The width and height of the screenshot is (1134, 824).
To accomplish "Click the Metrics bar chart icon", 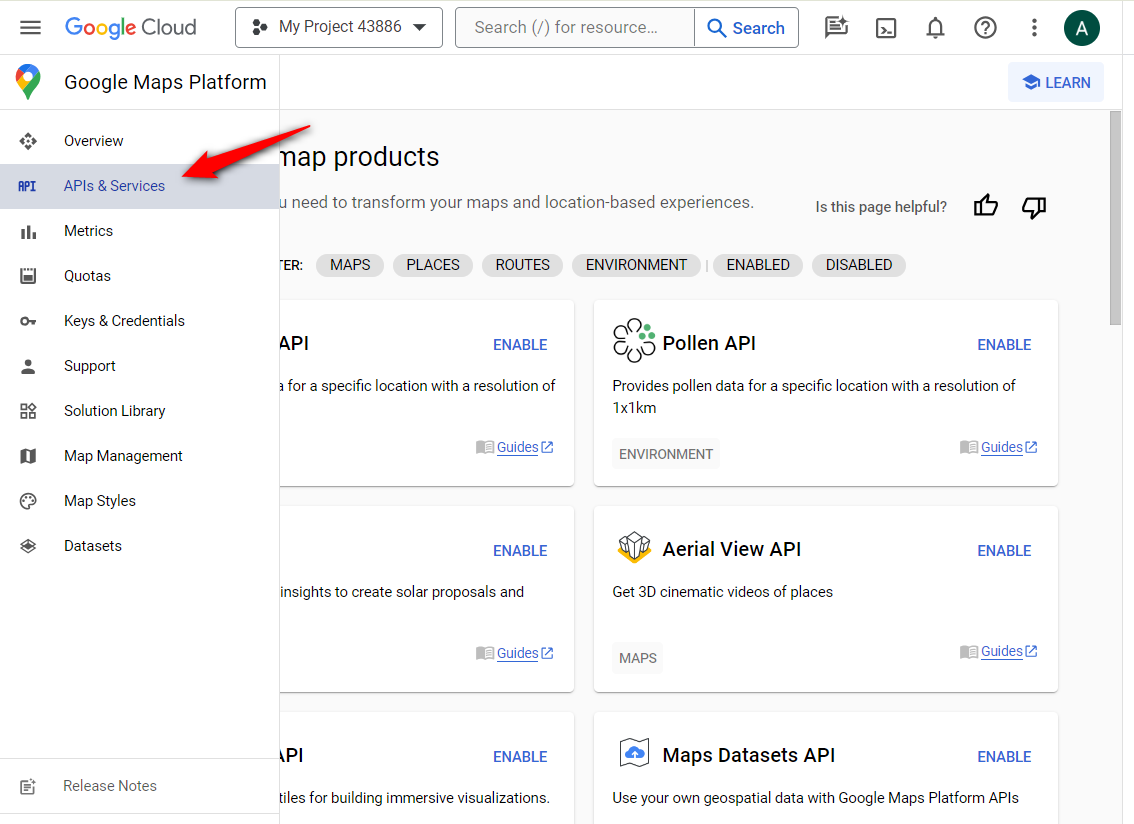I will [28, 232].
